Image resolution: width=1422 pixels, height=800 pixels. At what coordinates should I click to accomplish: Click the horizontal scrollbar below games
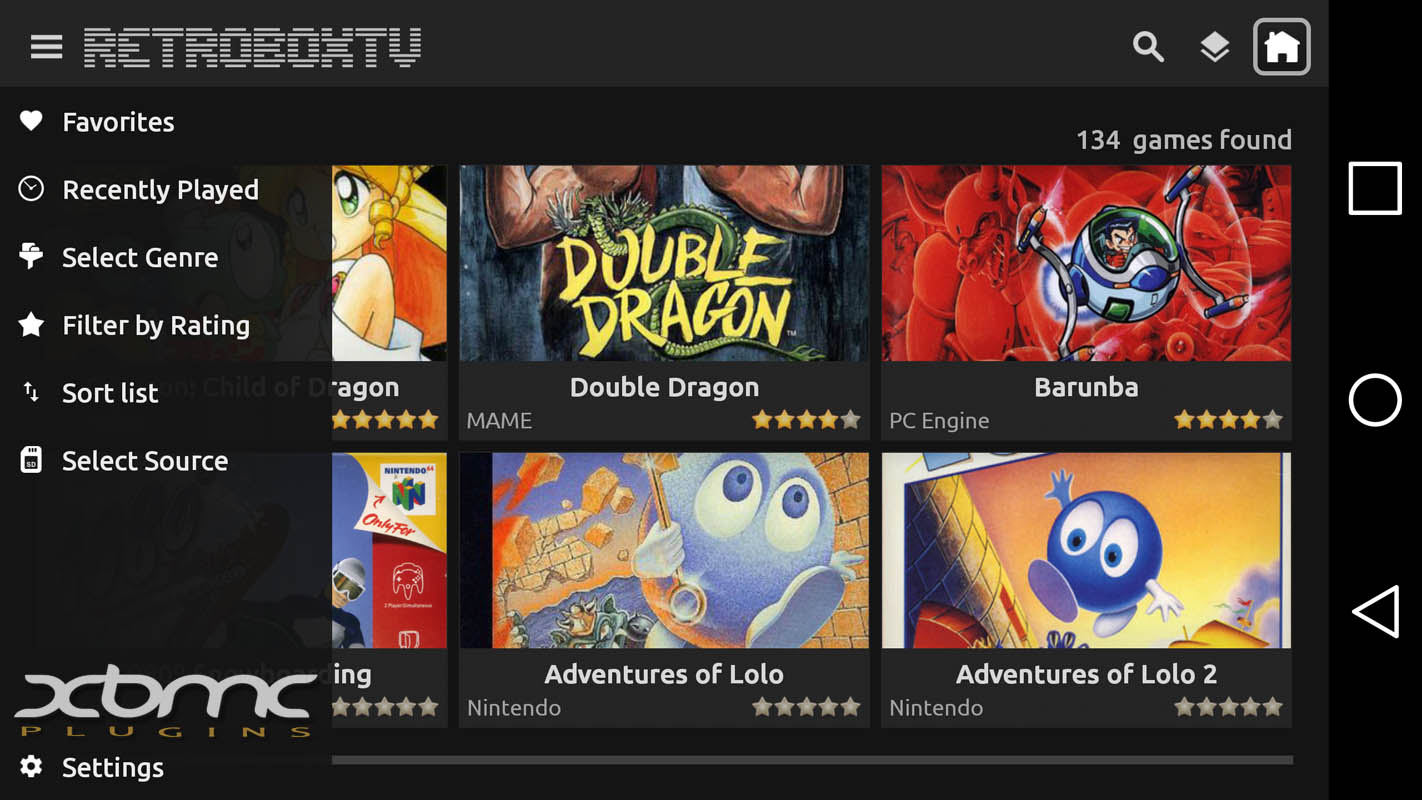[x=812, y=760]
